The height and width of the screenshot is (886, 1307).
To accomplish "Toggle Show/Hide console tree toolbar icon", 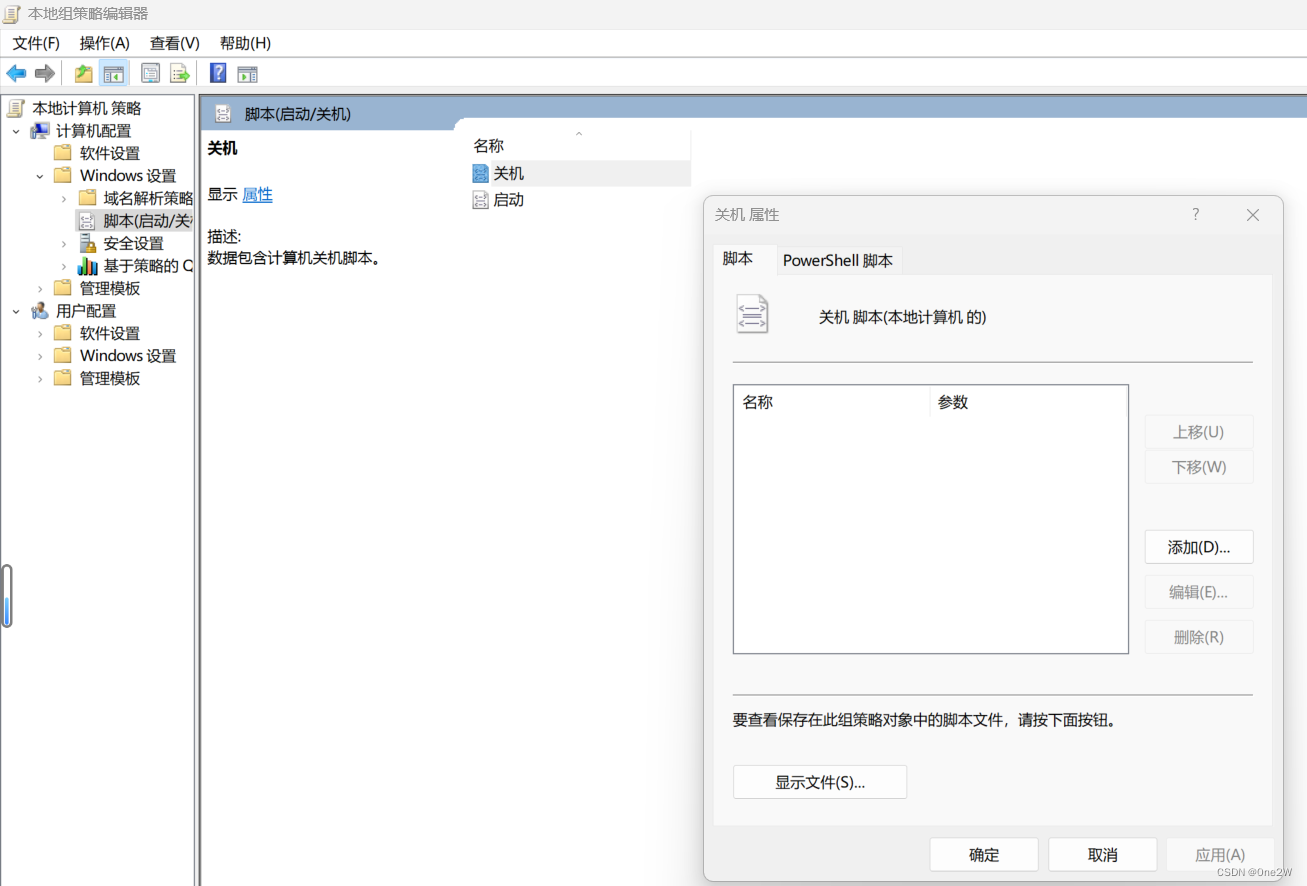I will [x=114, y=73].
